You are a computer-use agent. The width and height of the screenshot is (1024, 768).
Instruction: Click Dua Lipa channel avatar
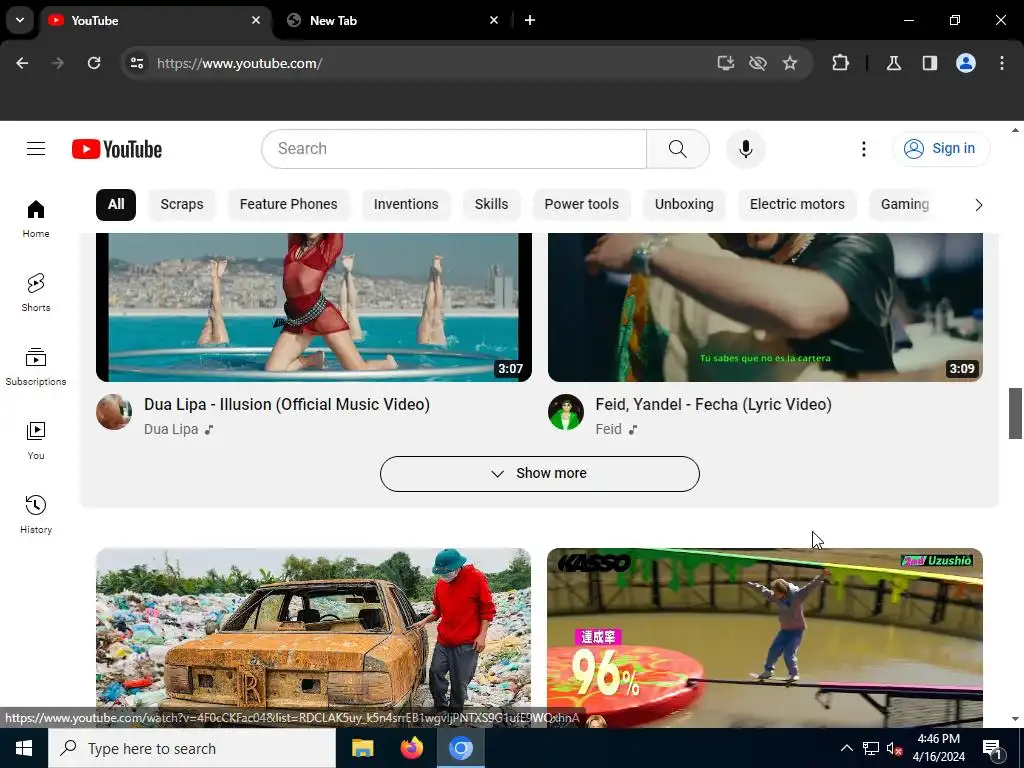click(x=114, y=412)
